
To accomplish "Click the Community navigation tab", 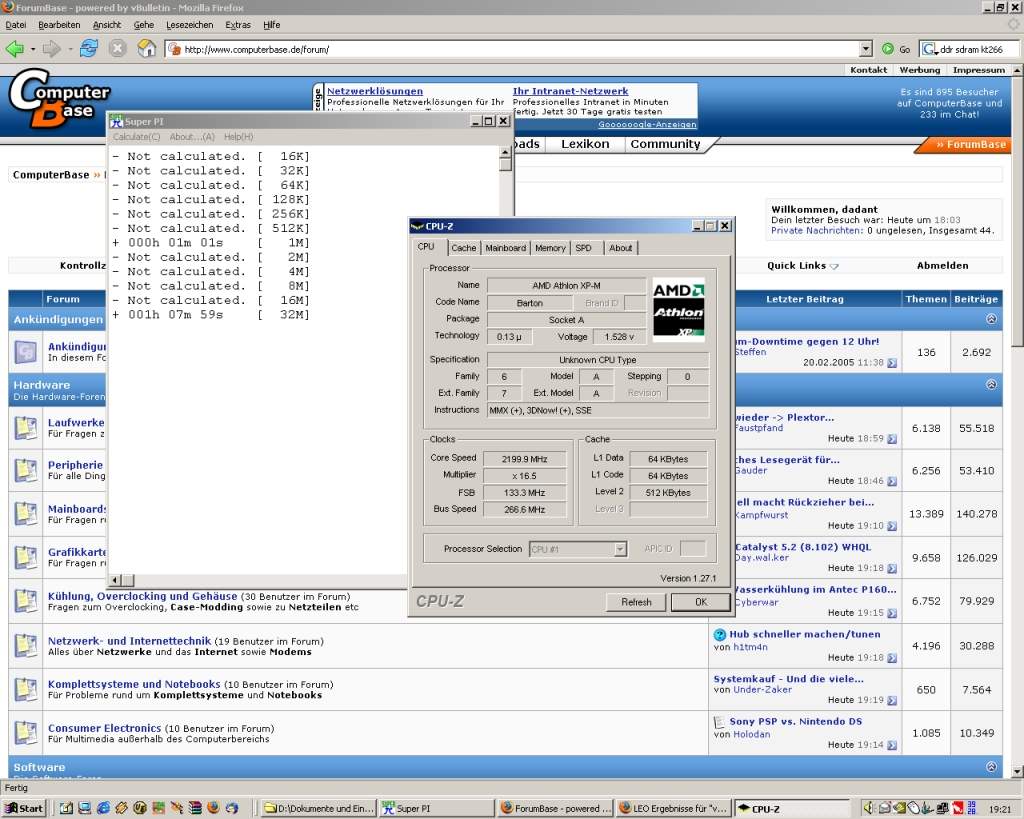I will coord(665,144).
